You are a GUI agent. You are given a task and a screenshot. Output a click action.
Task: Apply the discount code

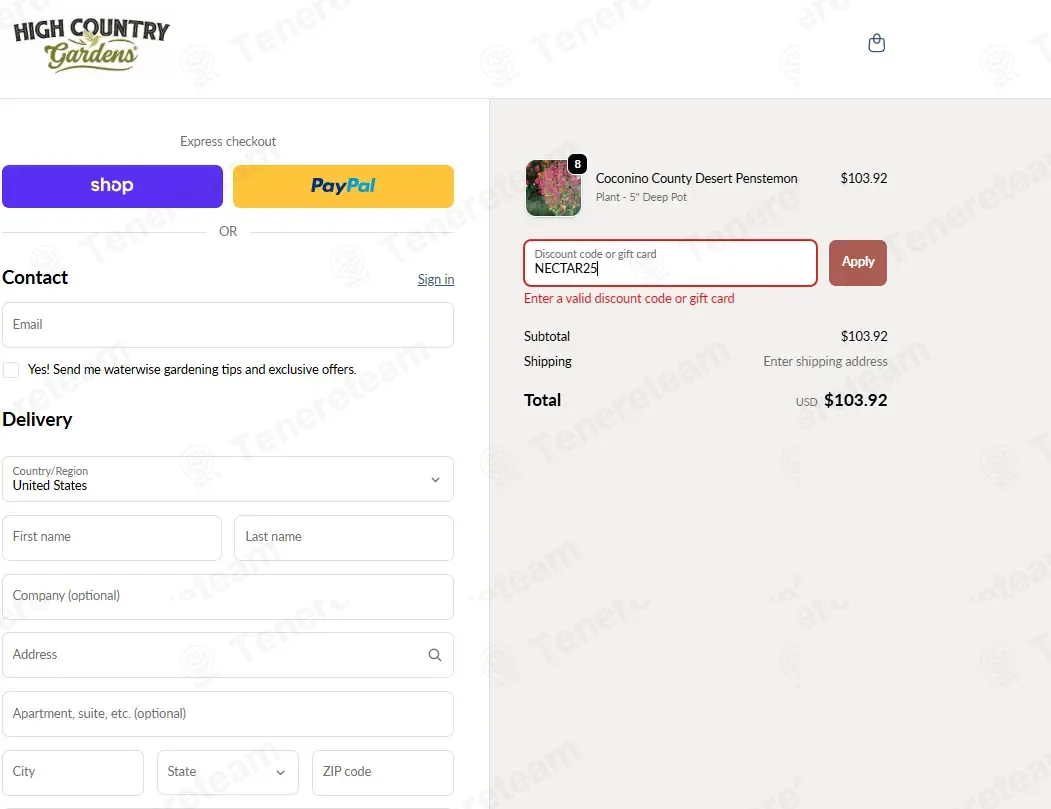click(x=858, y=263)
